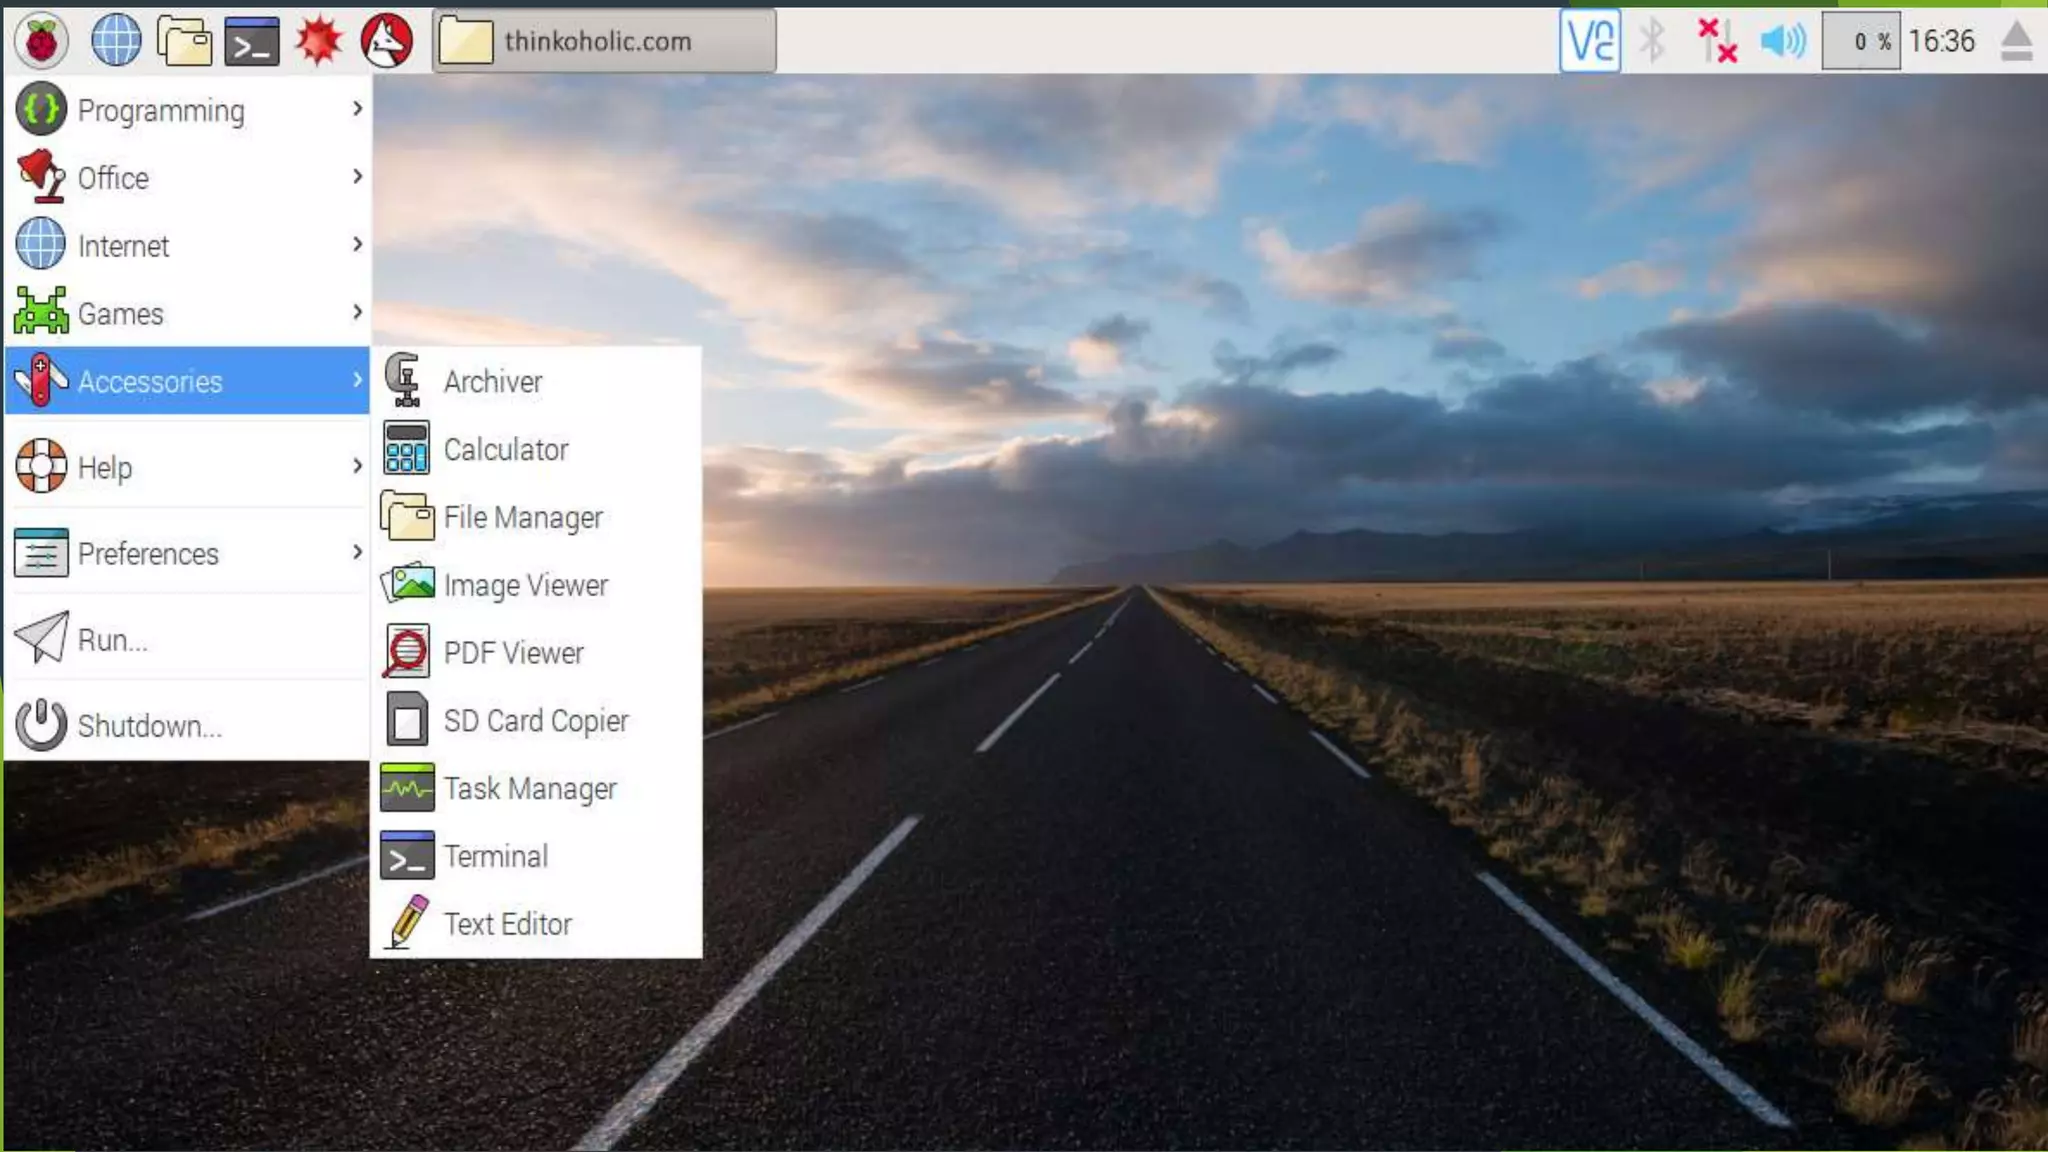Open the Bluetooth tray menu
The width and height of the screenshot is (2048, 1152).
point(1653,41)
